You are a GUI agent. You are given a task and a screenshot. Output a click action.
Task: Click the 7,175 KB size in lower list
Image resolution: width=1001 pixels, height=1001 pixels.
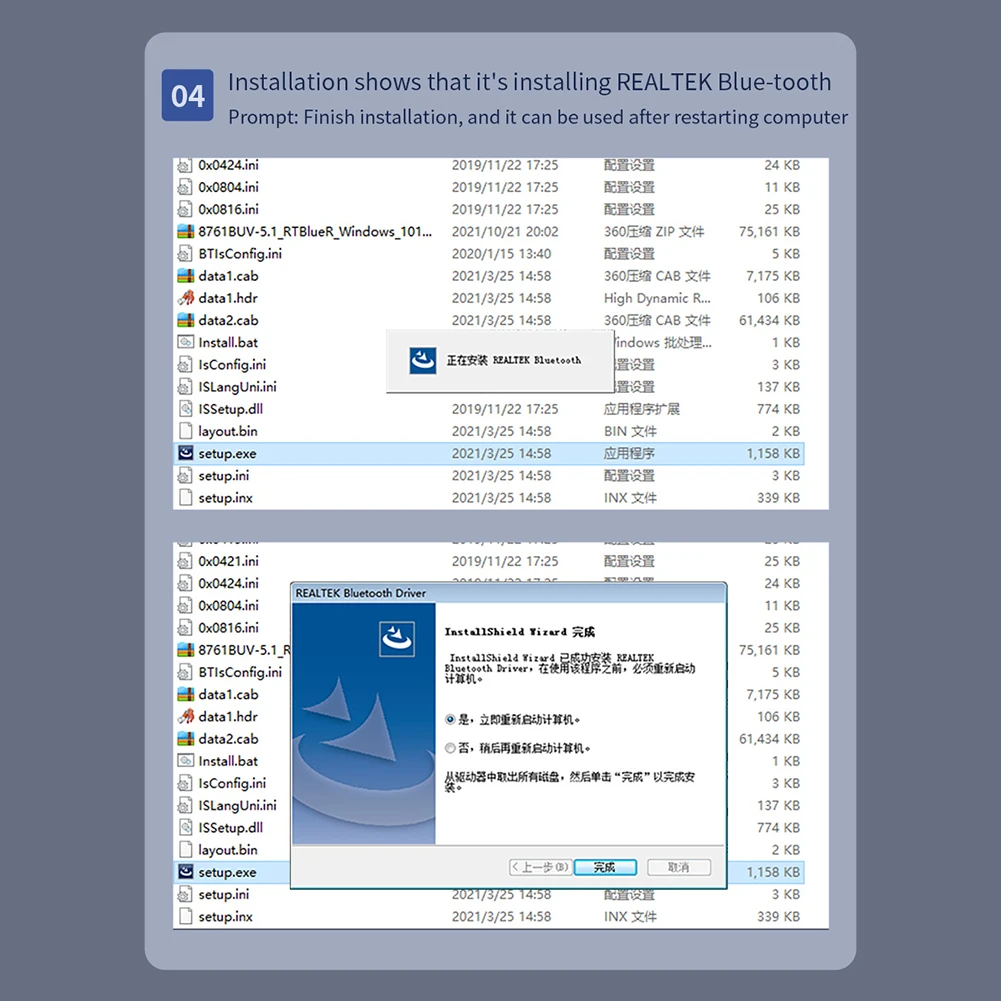click(773, 695)
